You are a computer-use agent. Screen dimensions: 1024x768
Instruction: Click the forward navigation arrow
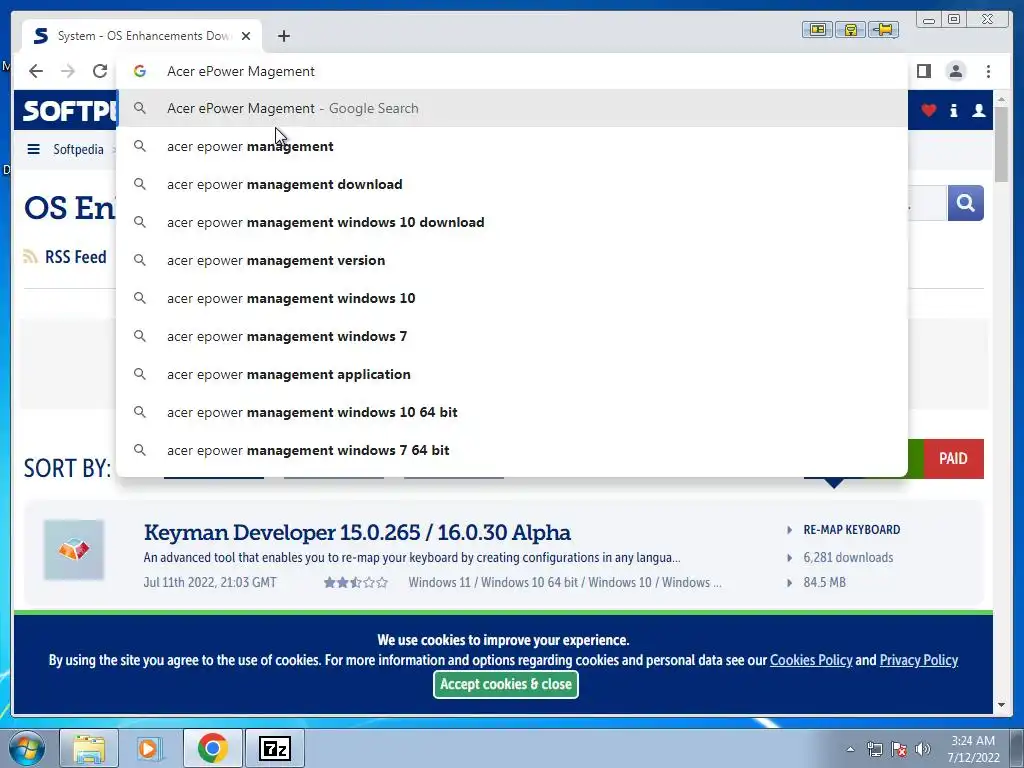click(68, 71)
